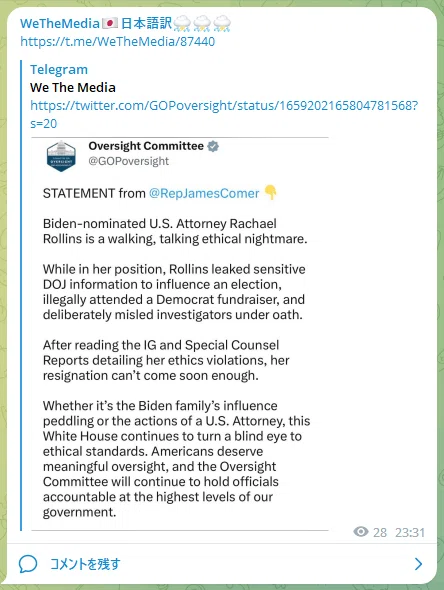Click the @RepJamesComer mention
This screenshot has height=590, width=444.
point(204,193)
